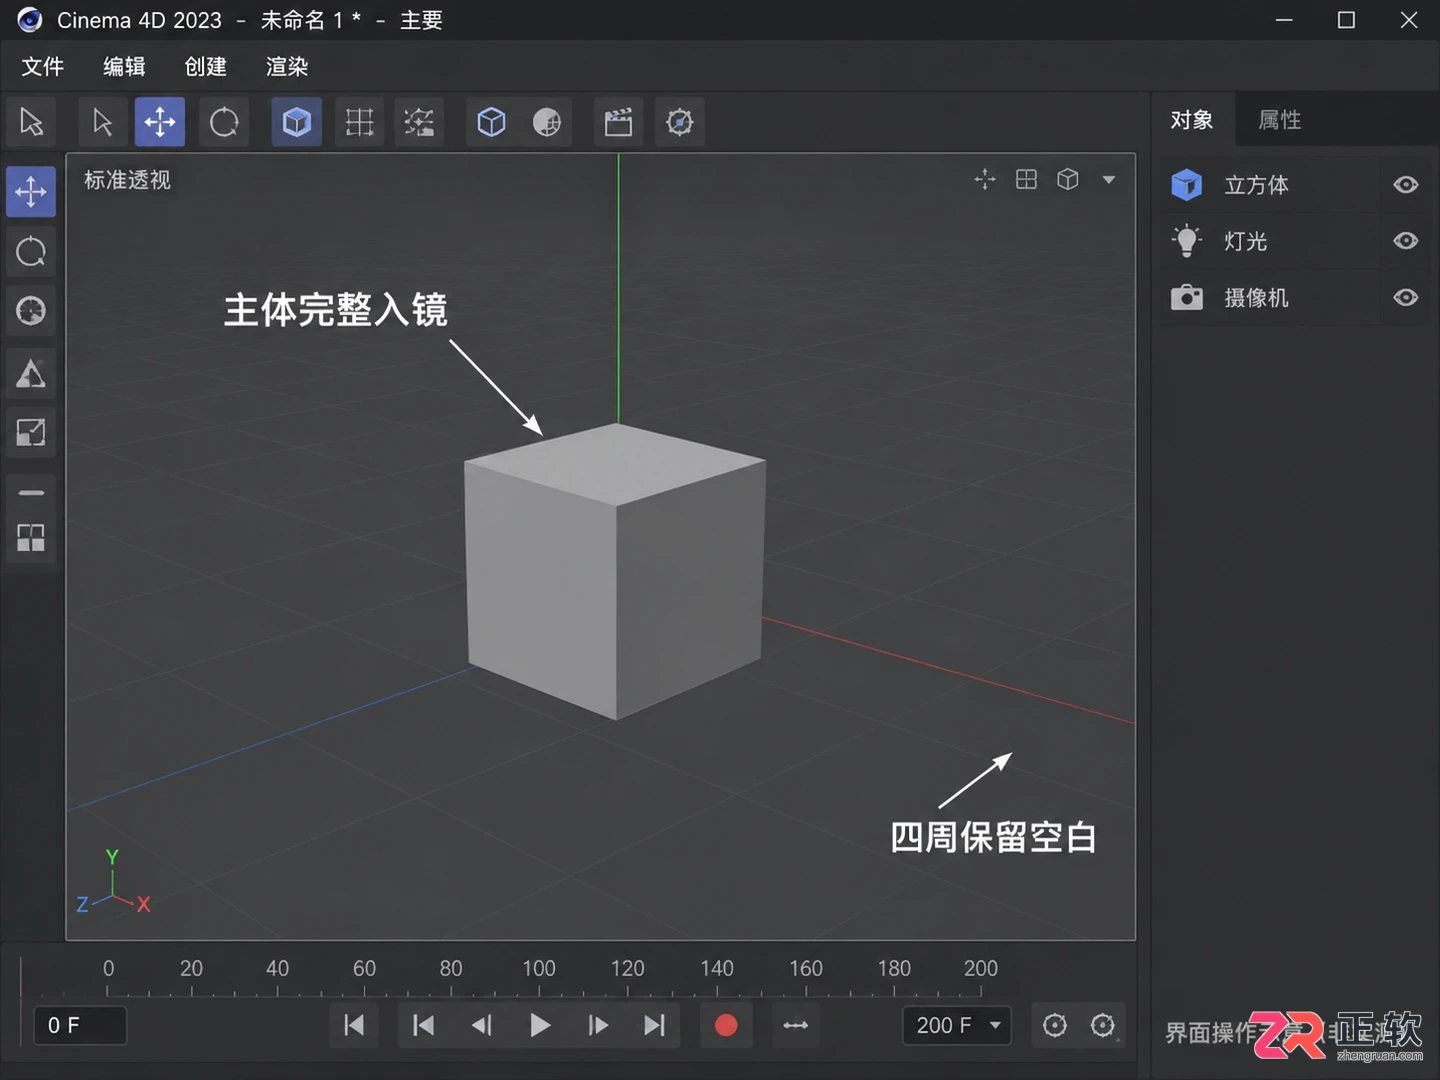Enable the highlighted cube model mode

(297, 122)
